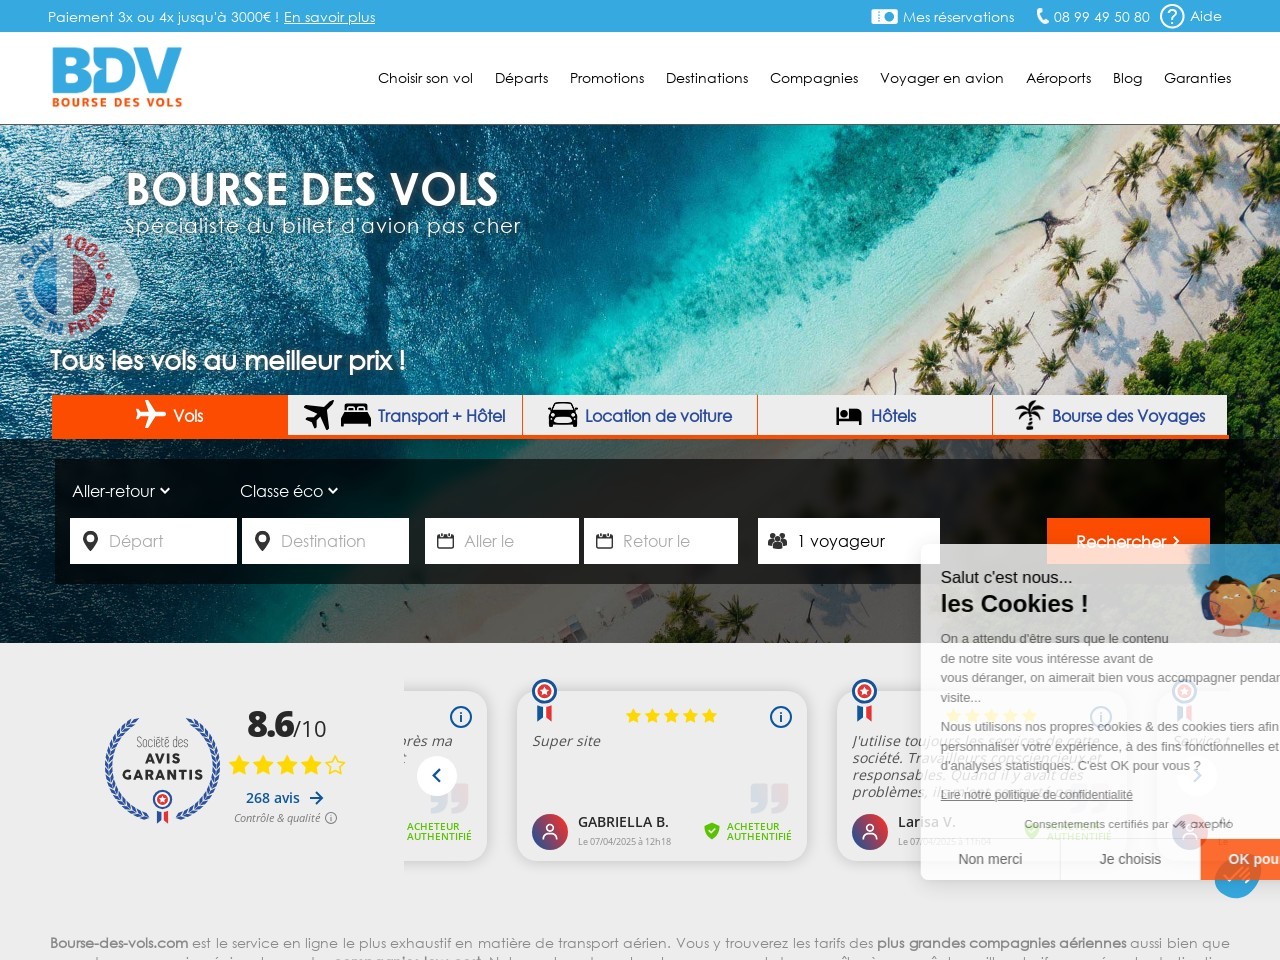Click the OK pour moi cookie button
Screen dimensions: 1280x960
coord(1241,859)
